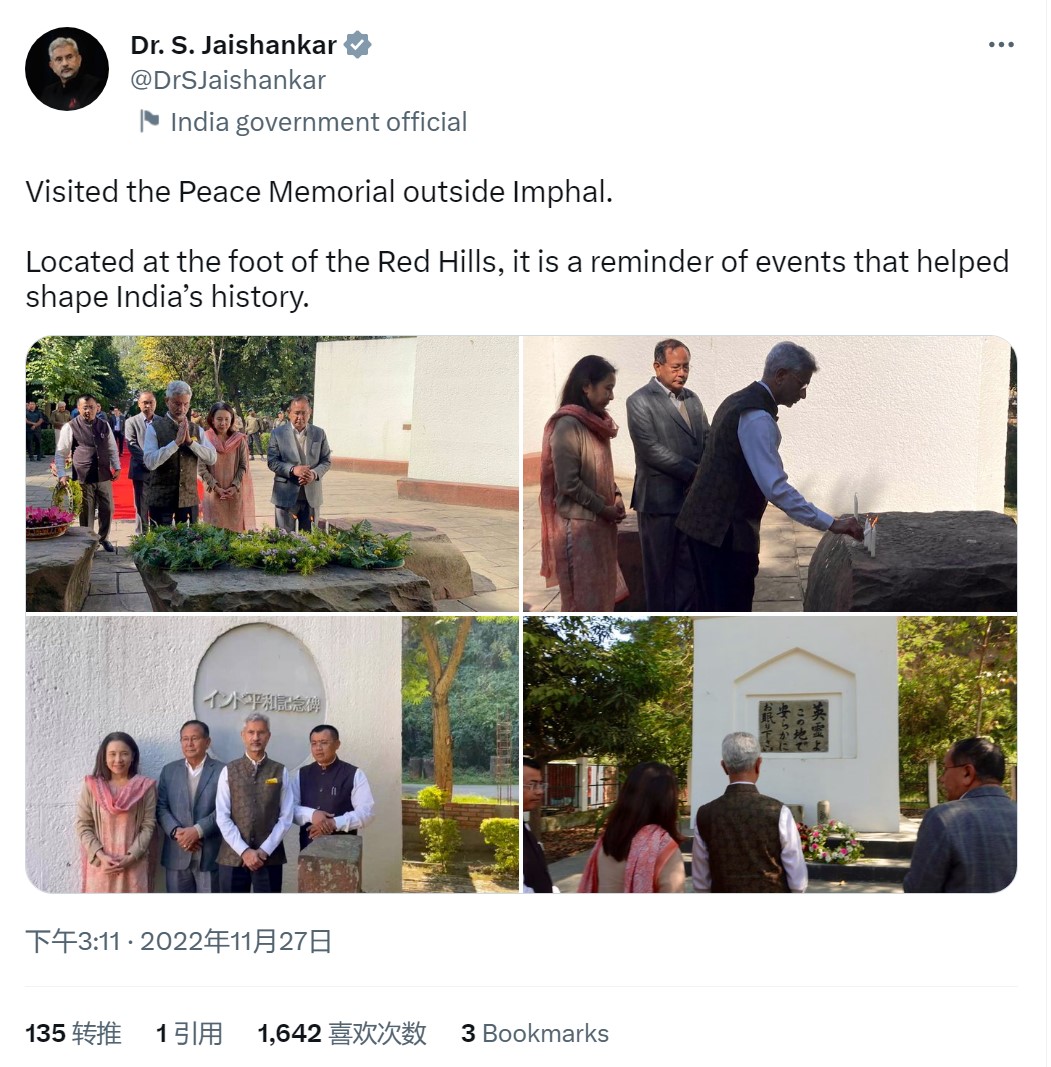Open the three-dot more options menu

(x=1001, y=45)
